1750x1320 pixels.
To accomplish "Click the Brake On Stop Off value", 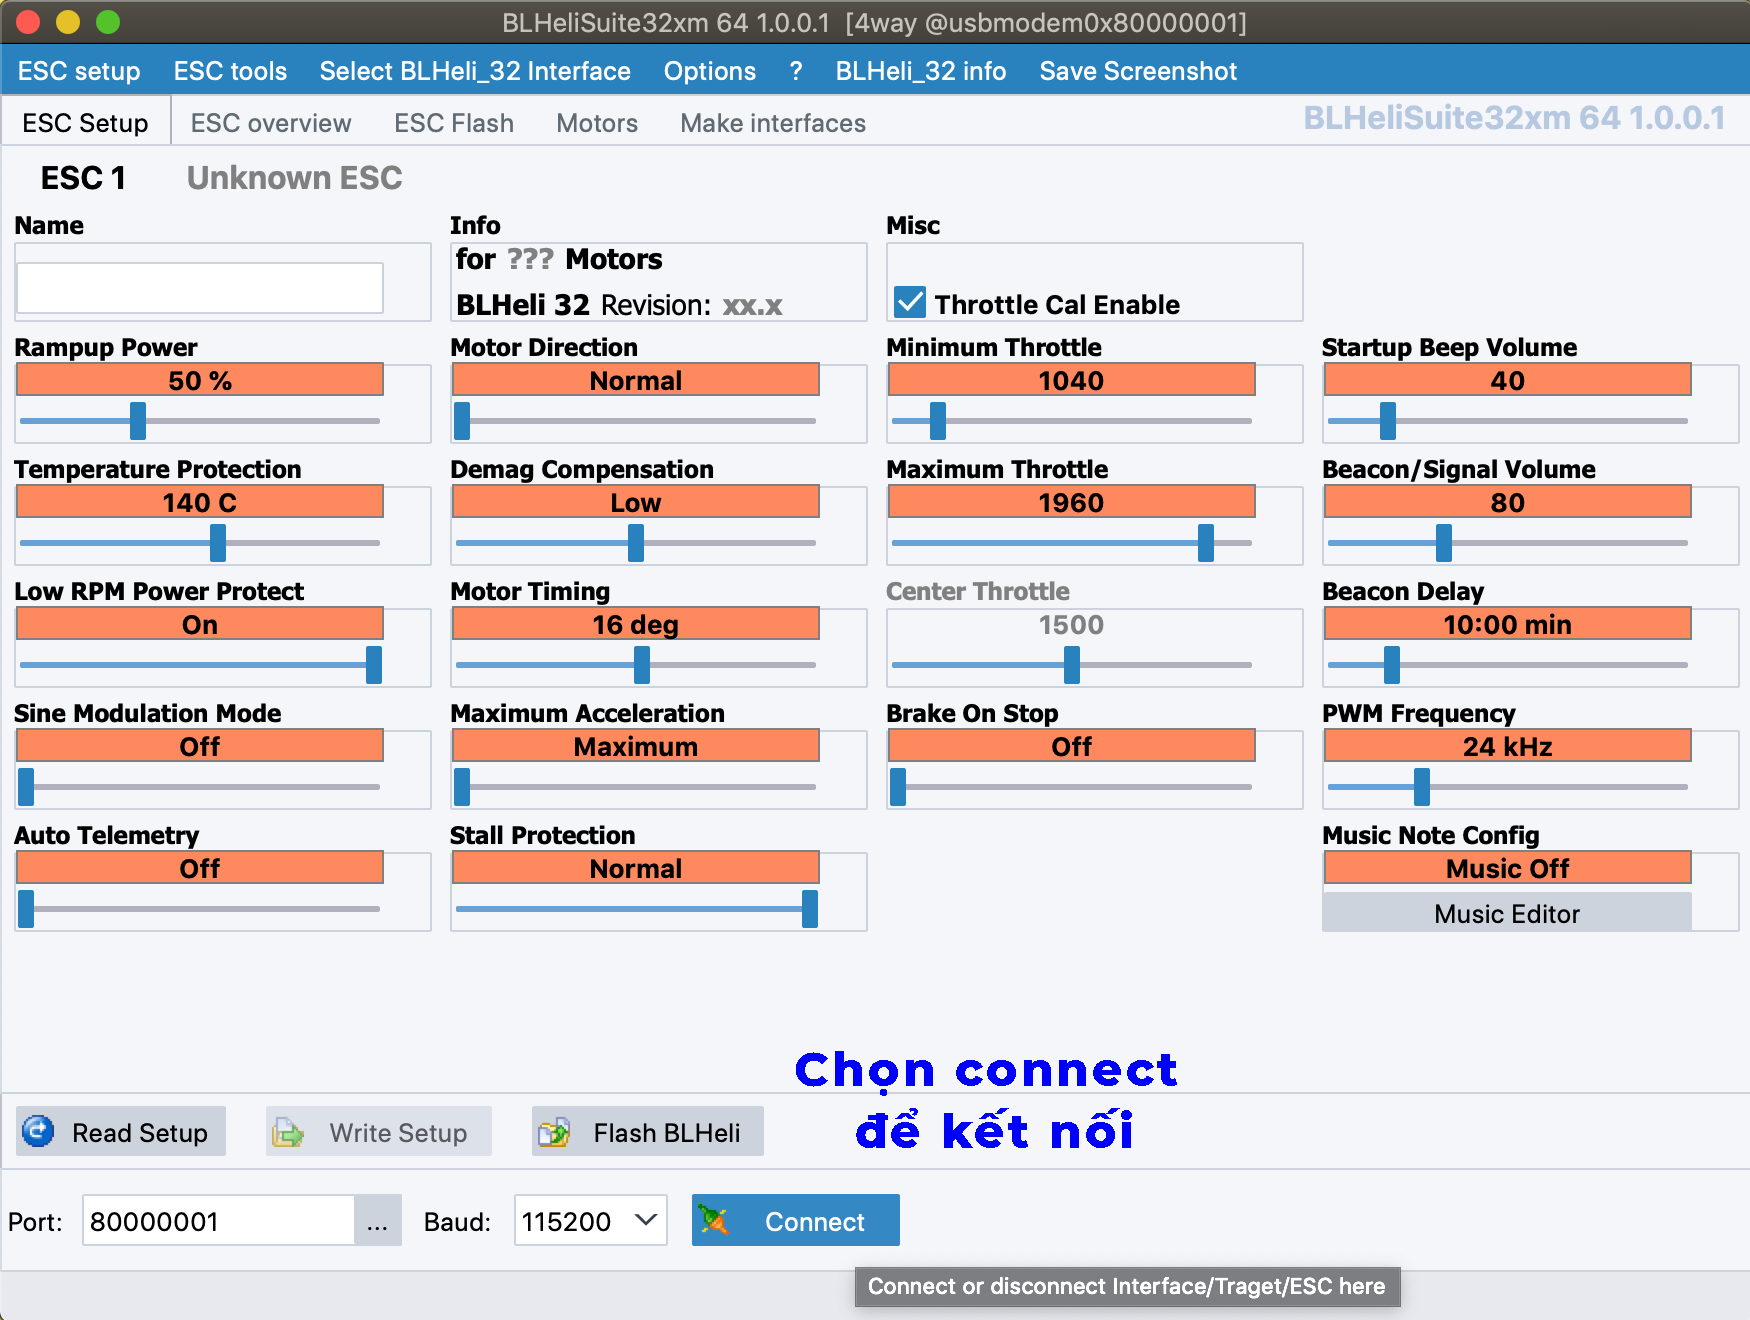I will click(1072, 746).
